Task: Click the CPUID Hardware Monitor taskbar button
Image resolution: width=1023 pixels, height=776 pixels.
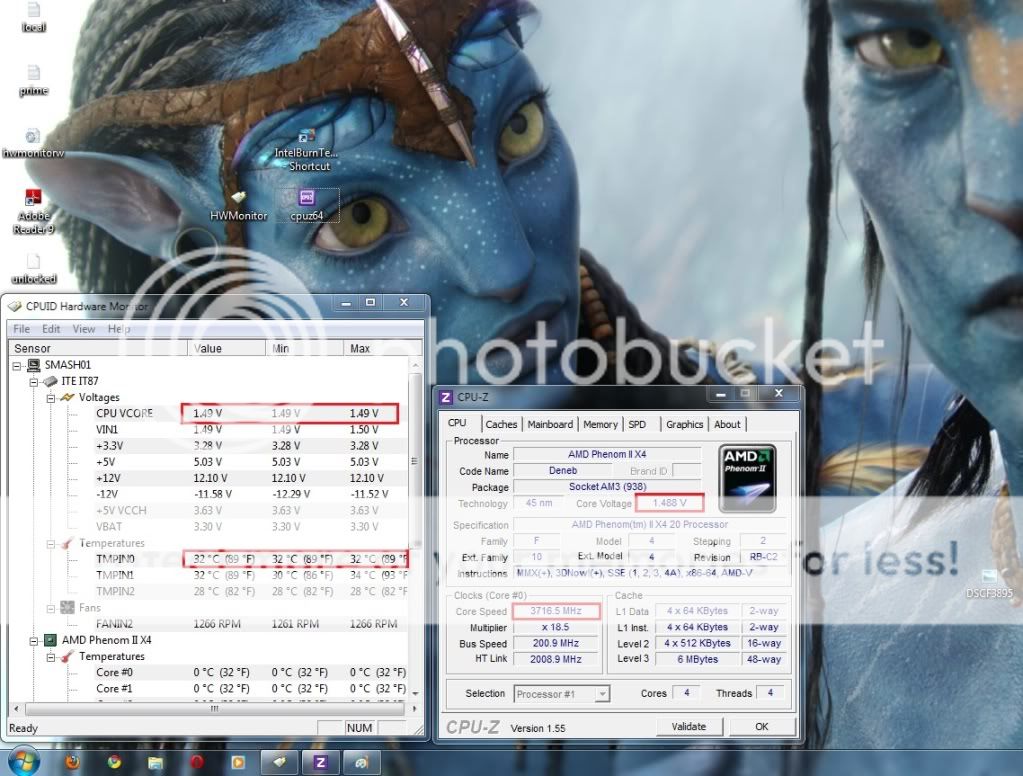Action: pos(279,762)
